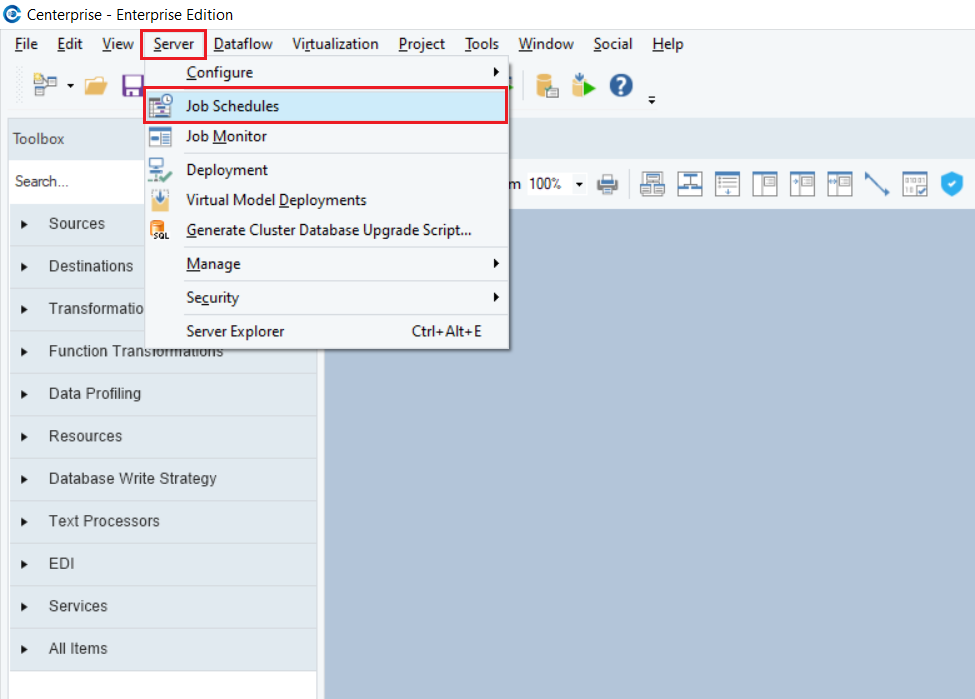The width and height of the screenshot is (975, 699).
Task: Open Server Explorer from menu
Action: coord(326,331)
